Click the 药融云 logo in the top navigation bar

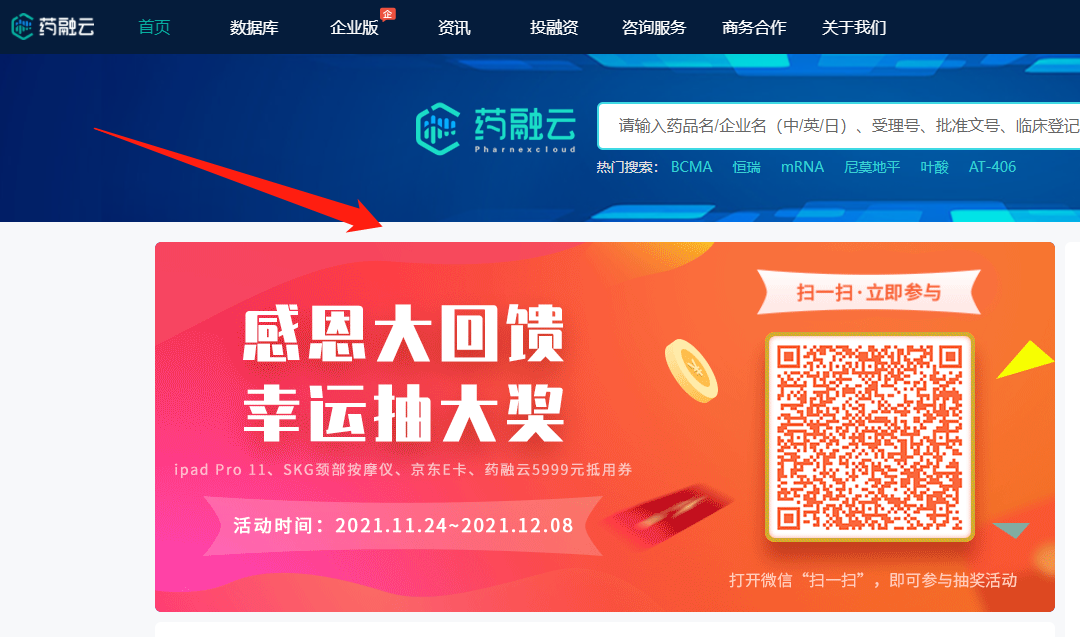52,27
